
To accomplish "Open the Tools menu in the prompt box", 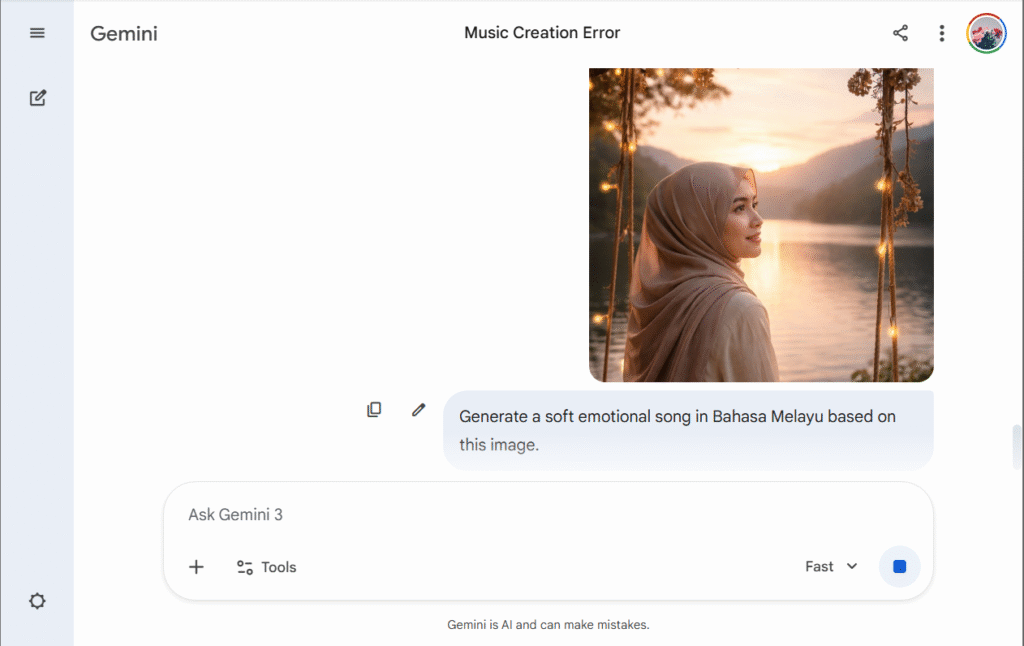I will 267,567.
